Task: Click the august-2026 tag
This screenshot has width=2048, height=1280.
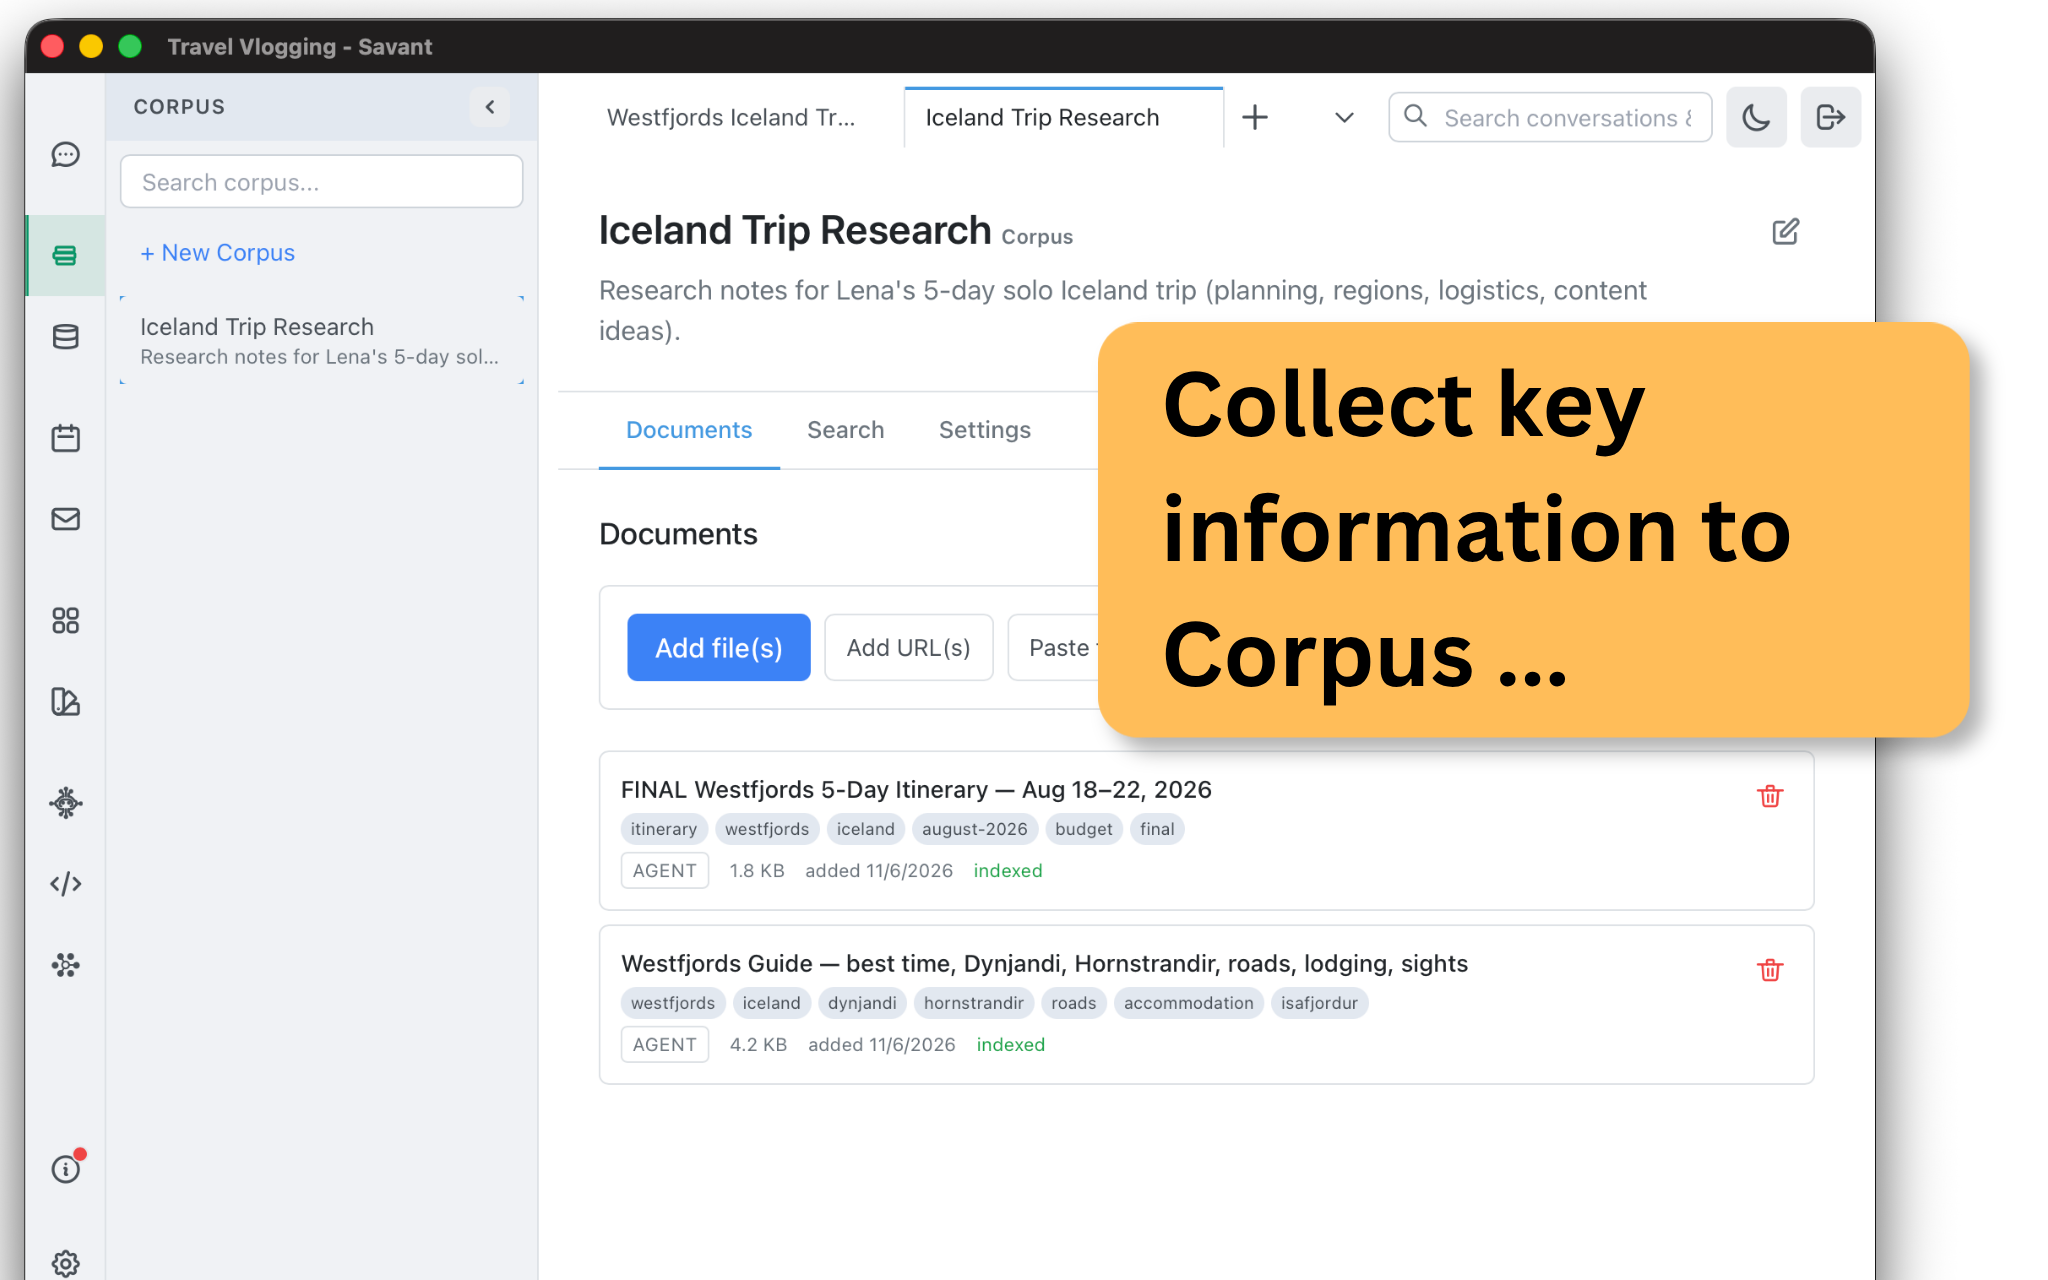Action: pyautogui.click(x=974, y=829)
